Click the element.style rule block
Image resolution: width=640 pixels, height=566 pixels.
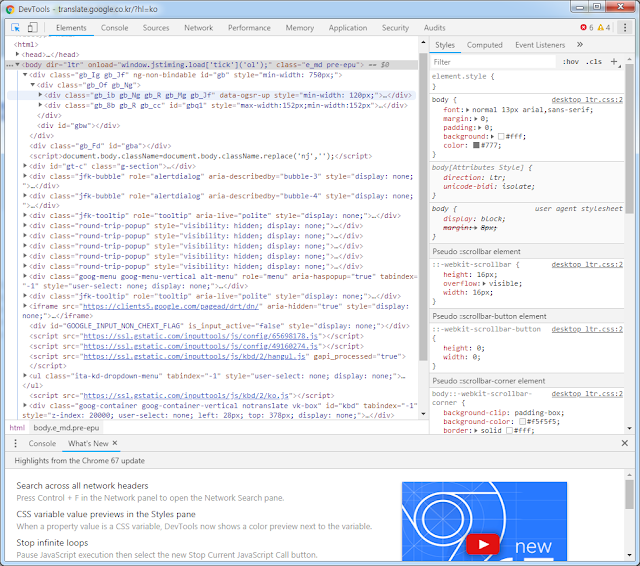pos(527,81)
